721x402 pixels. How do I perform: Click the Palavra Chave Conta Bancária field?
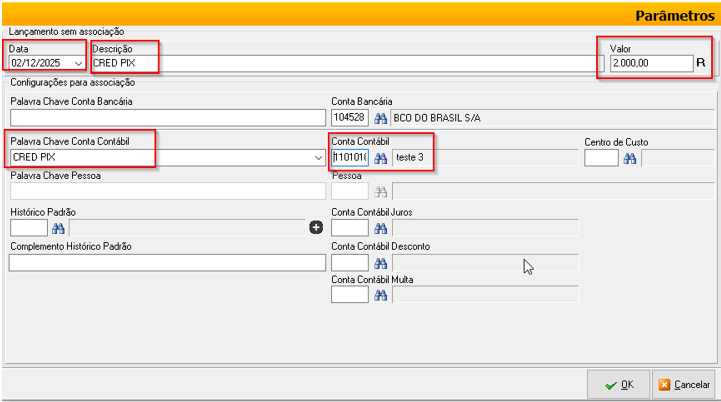[167, 118]
